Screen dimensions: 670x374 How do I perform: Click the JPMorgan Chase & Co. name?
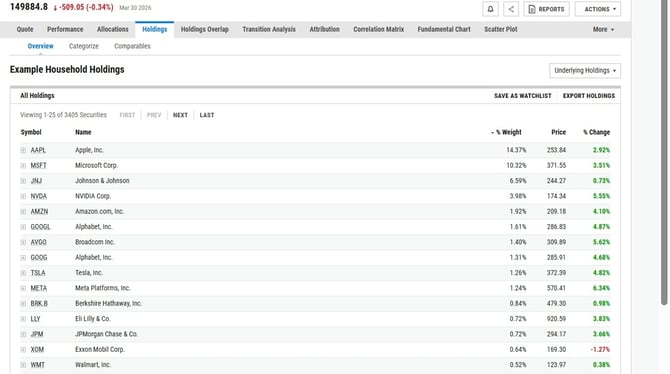coord(106,334)
